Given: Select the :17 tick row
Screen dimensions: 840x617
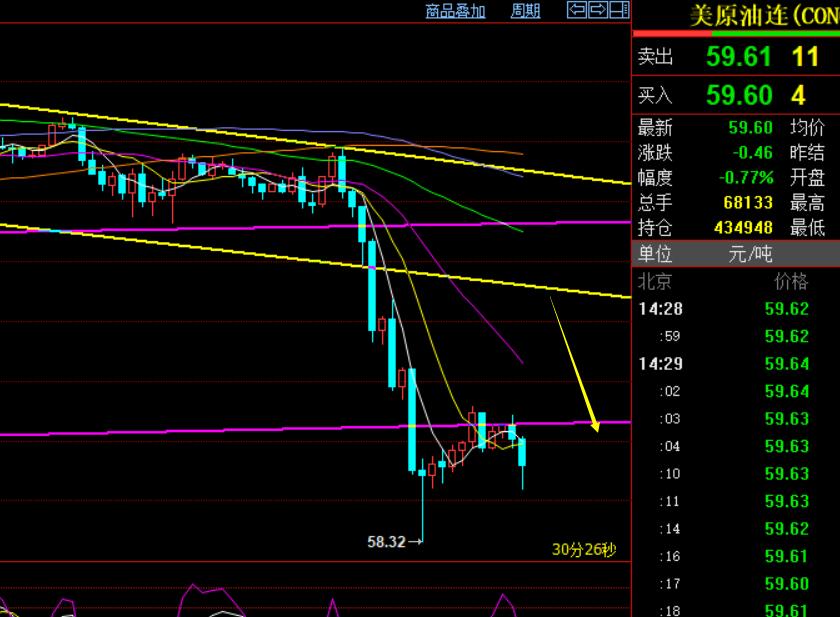Looking at the screenshot, I should pyautogui.click(x=736, y=583).
